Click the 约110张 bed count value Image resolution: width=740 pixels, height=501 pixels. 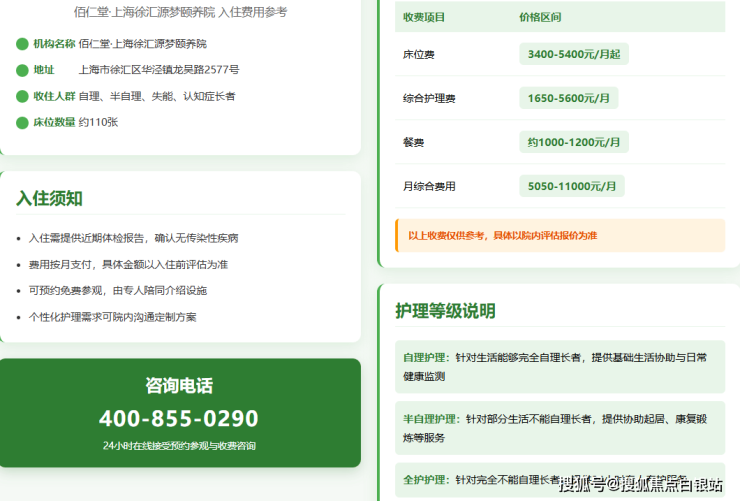(x=99, y=122)
